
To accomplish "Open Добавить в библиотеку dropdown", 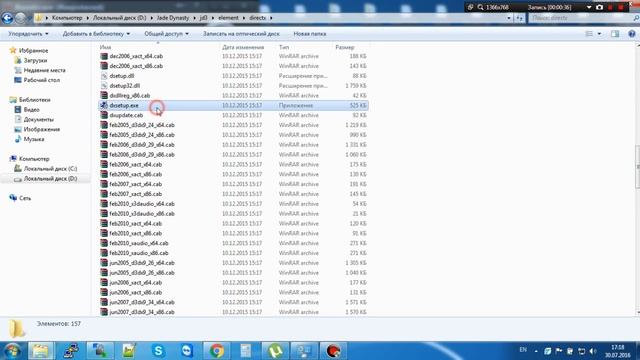I will pos(96,34).
